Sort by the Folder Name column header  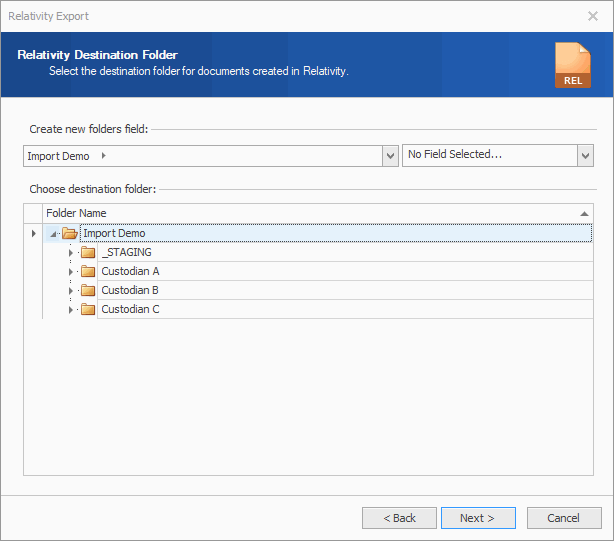click(x=300, y=213)
